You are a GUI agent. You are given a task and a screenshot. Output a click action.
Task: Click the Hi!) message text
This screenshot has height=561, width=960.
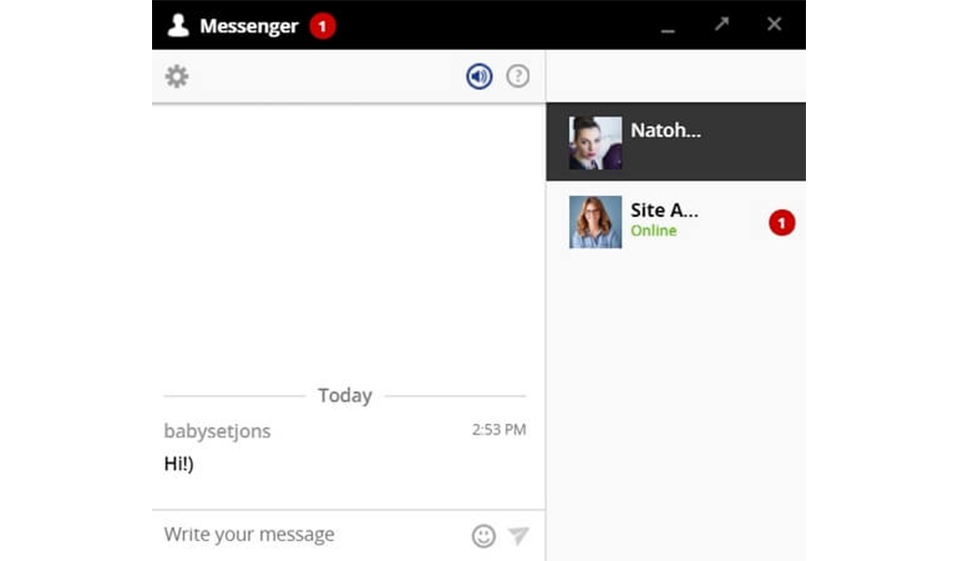click(179, 464)
